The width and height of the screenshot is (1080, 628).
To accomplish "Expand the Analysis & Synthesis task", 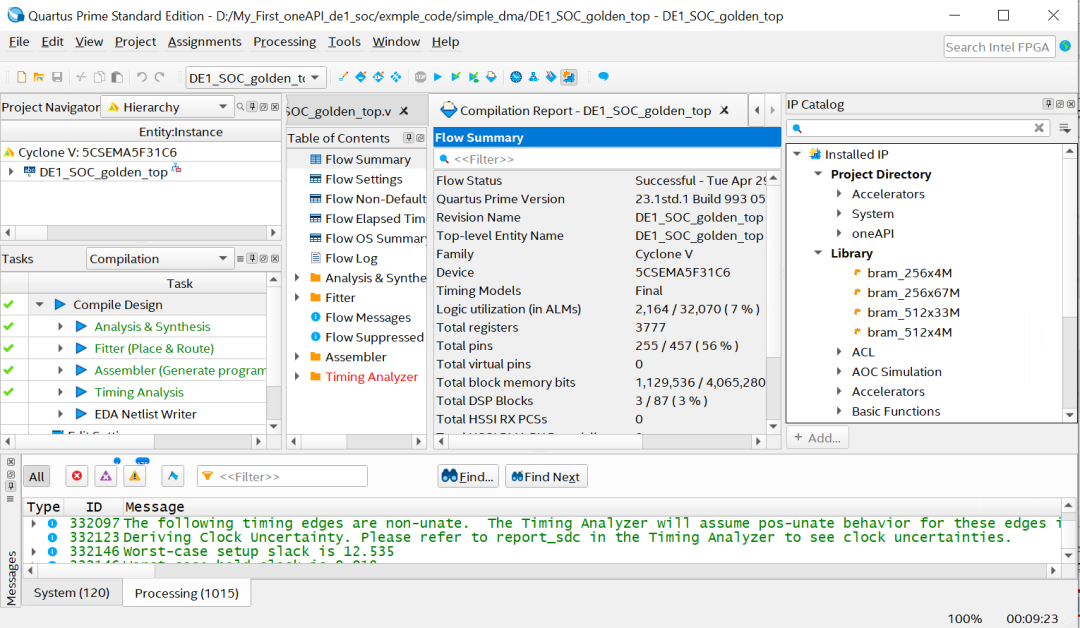I will tap(60, 326).
